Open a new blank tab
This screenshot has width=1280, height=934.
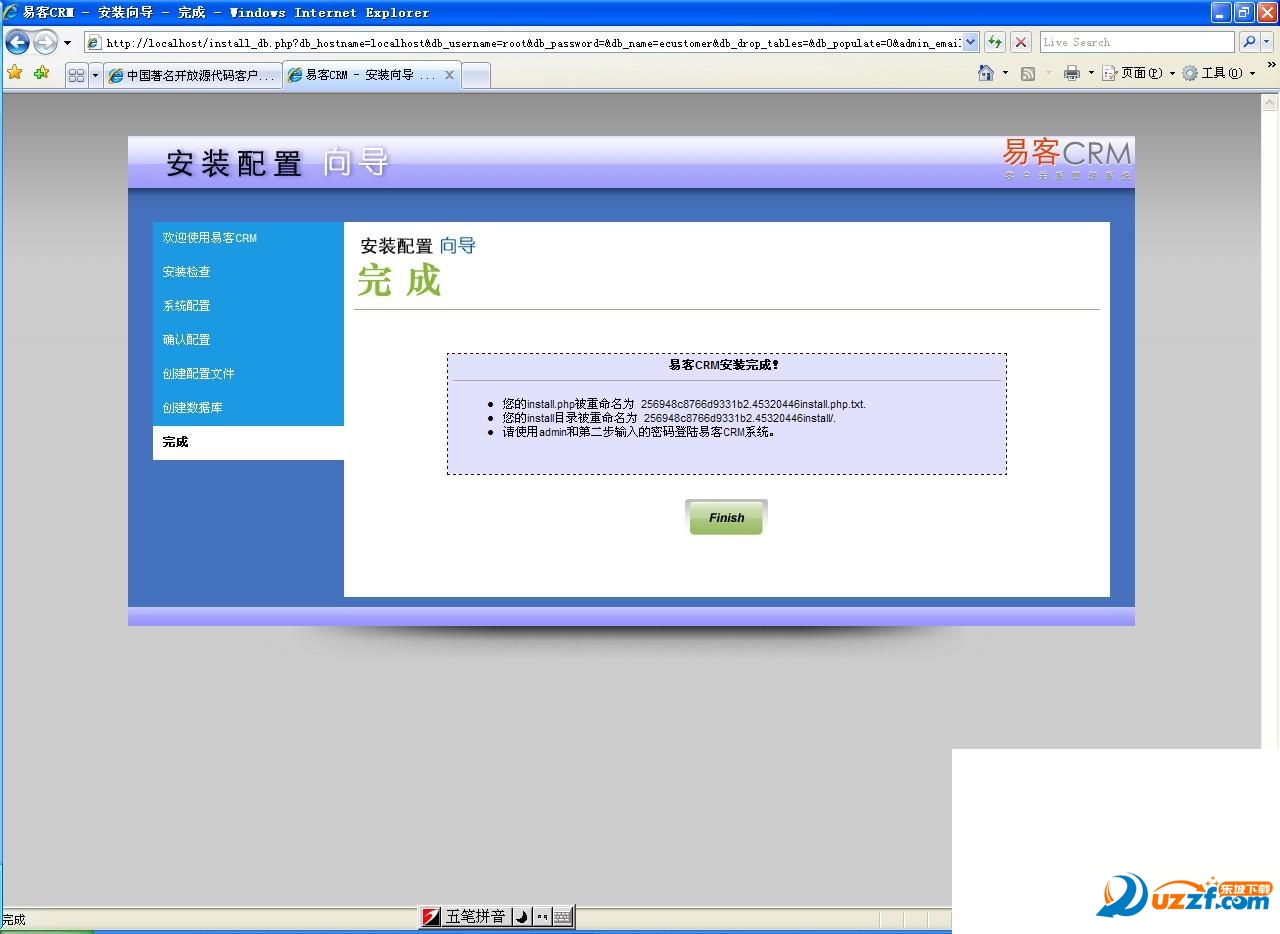click(x=476, y=76)
